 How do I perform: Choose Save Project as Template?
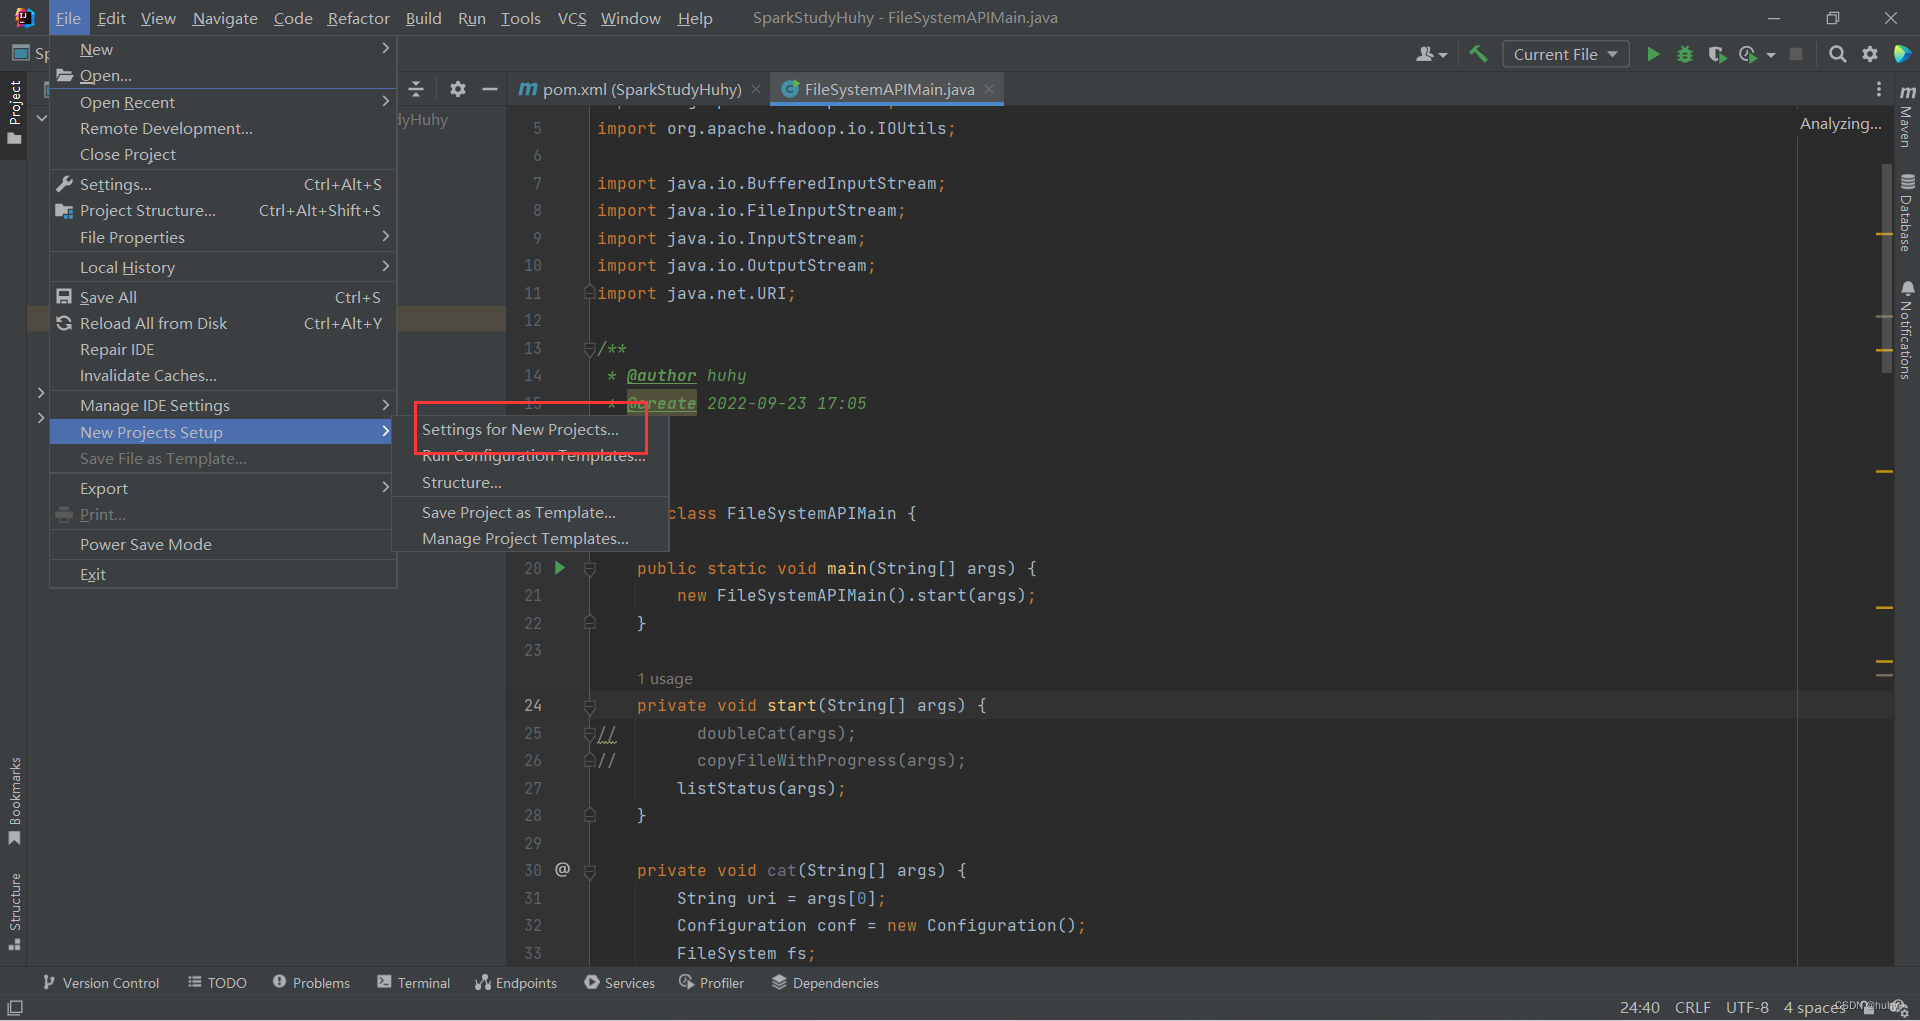[x=530, y=512]
